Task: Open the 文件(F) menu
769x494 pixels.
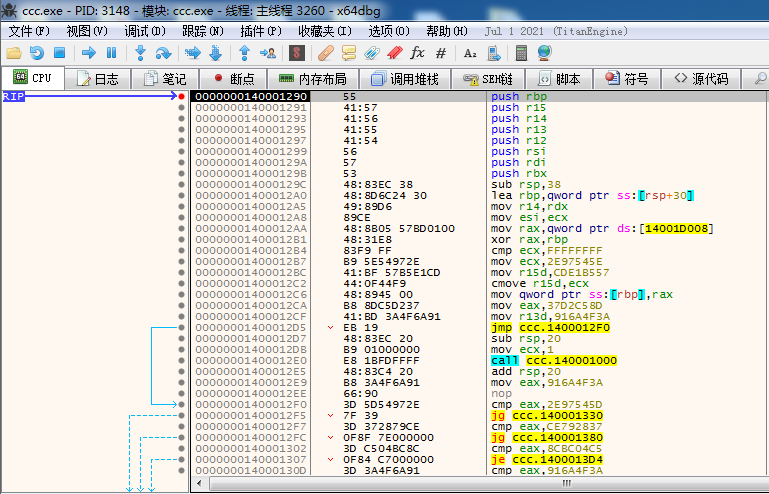Action: point(29,31)
